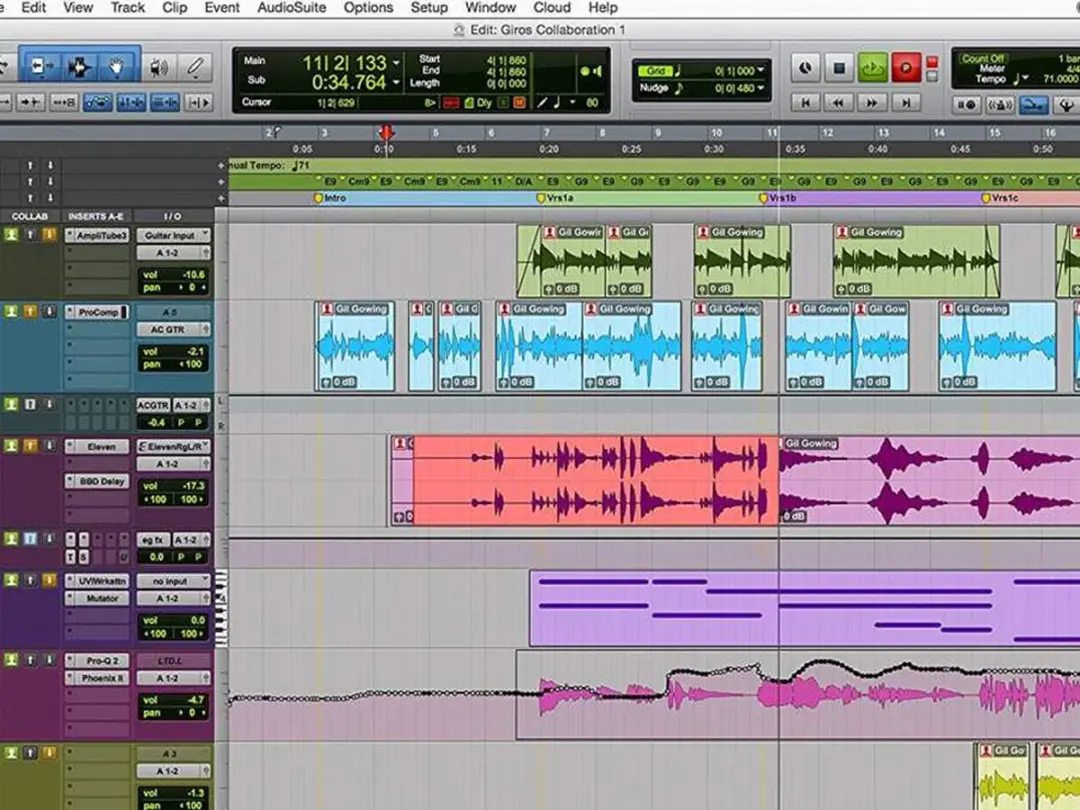1080x810 pixels.
Task: Select the red highlighted guitar clip
Action: [x=596, y=480]
